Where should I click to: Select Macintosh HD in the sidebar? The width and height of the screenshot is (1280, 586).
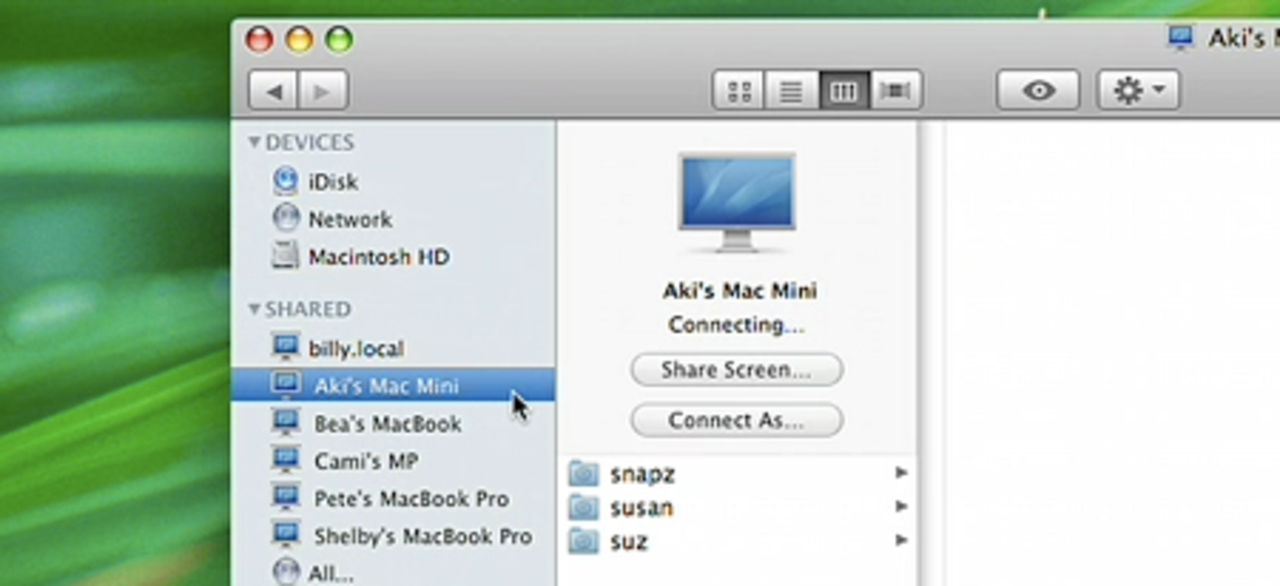tap(378, 257)
